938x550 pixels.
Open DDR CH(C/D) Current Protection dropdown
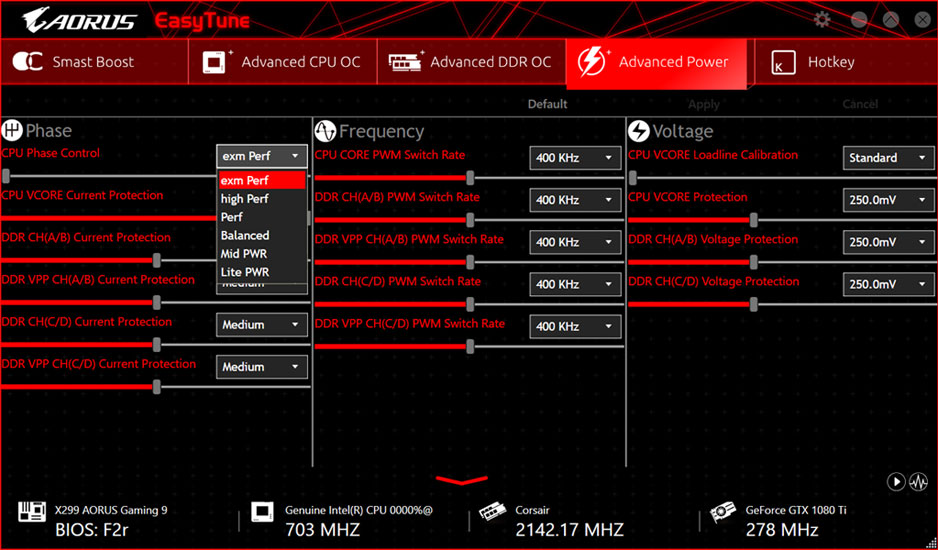[262, 325]
